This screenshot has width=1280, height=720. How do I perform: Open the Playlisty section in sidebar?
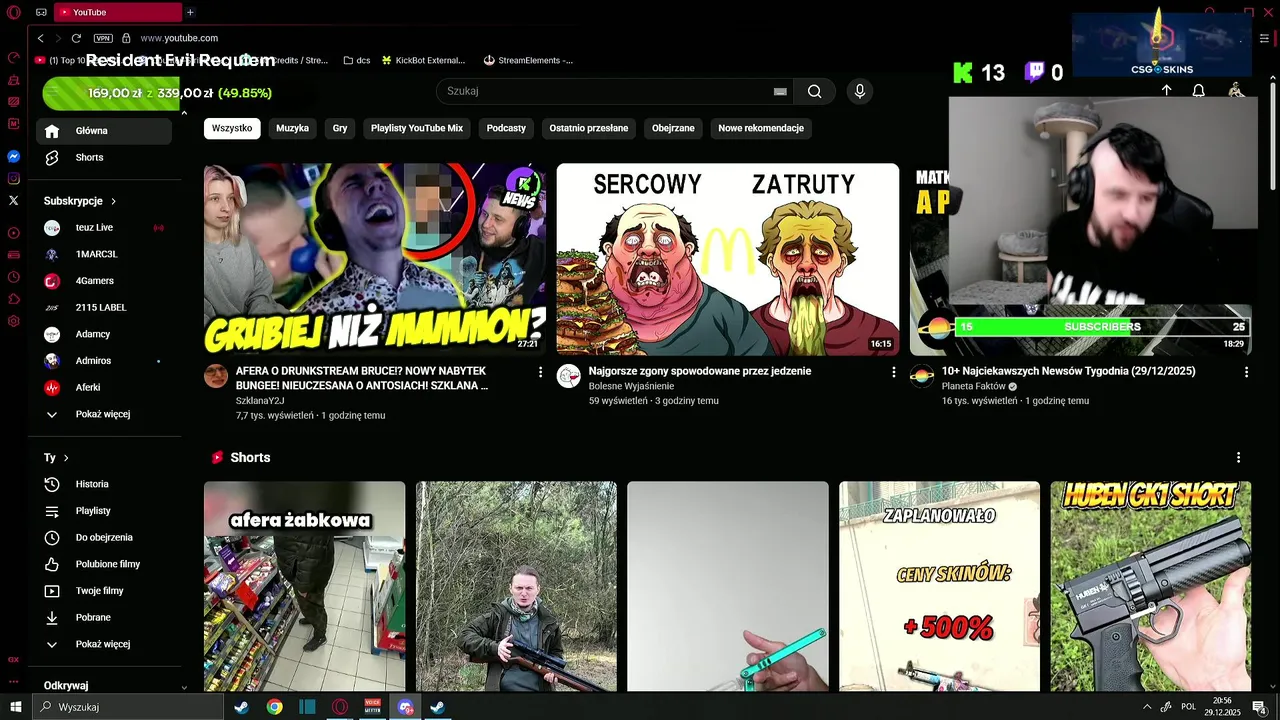coord(104,511)
